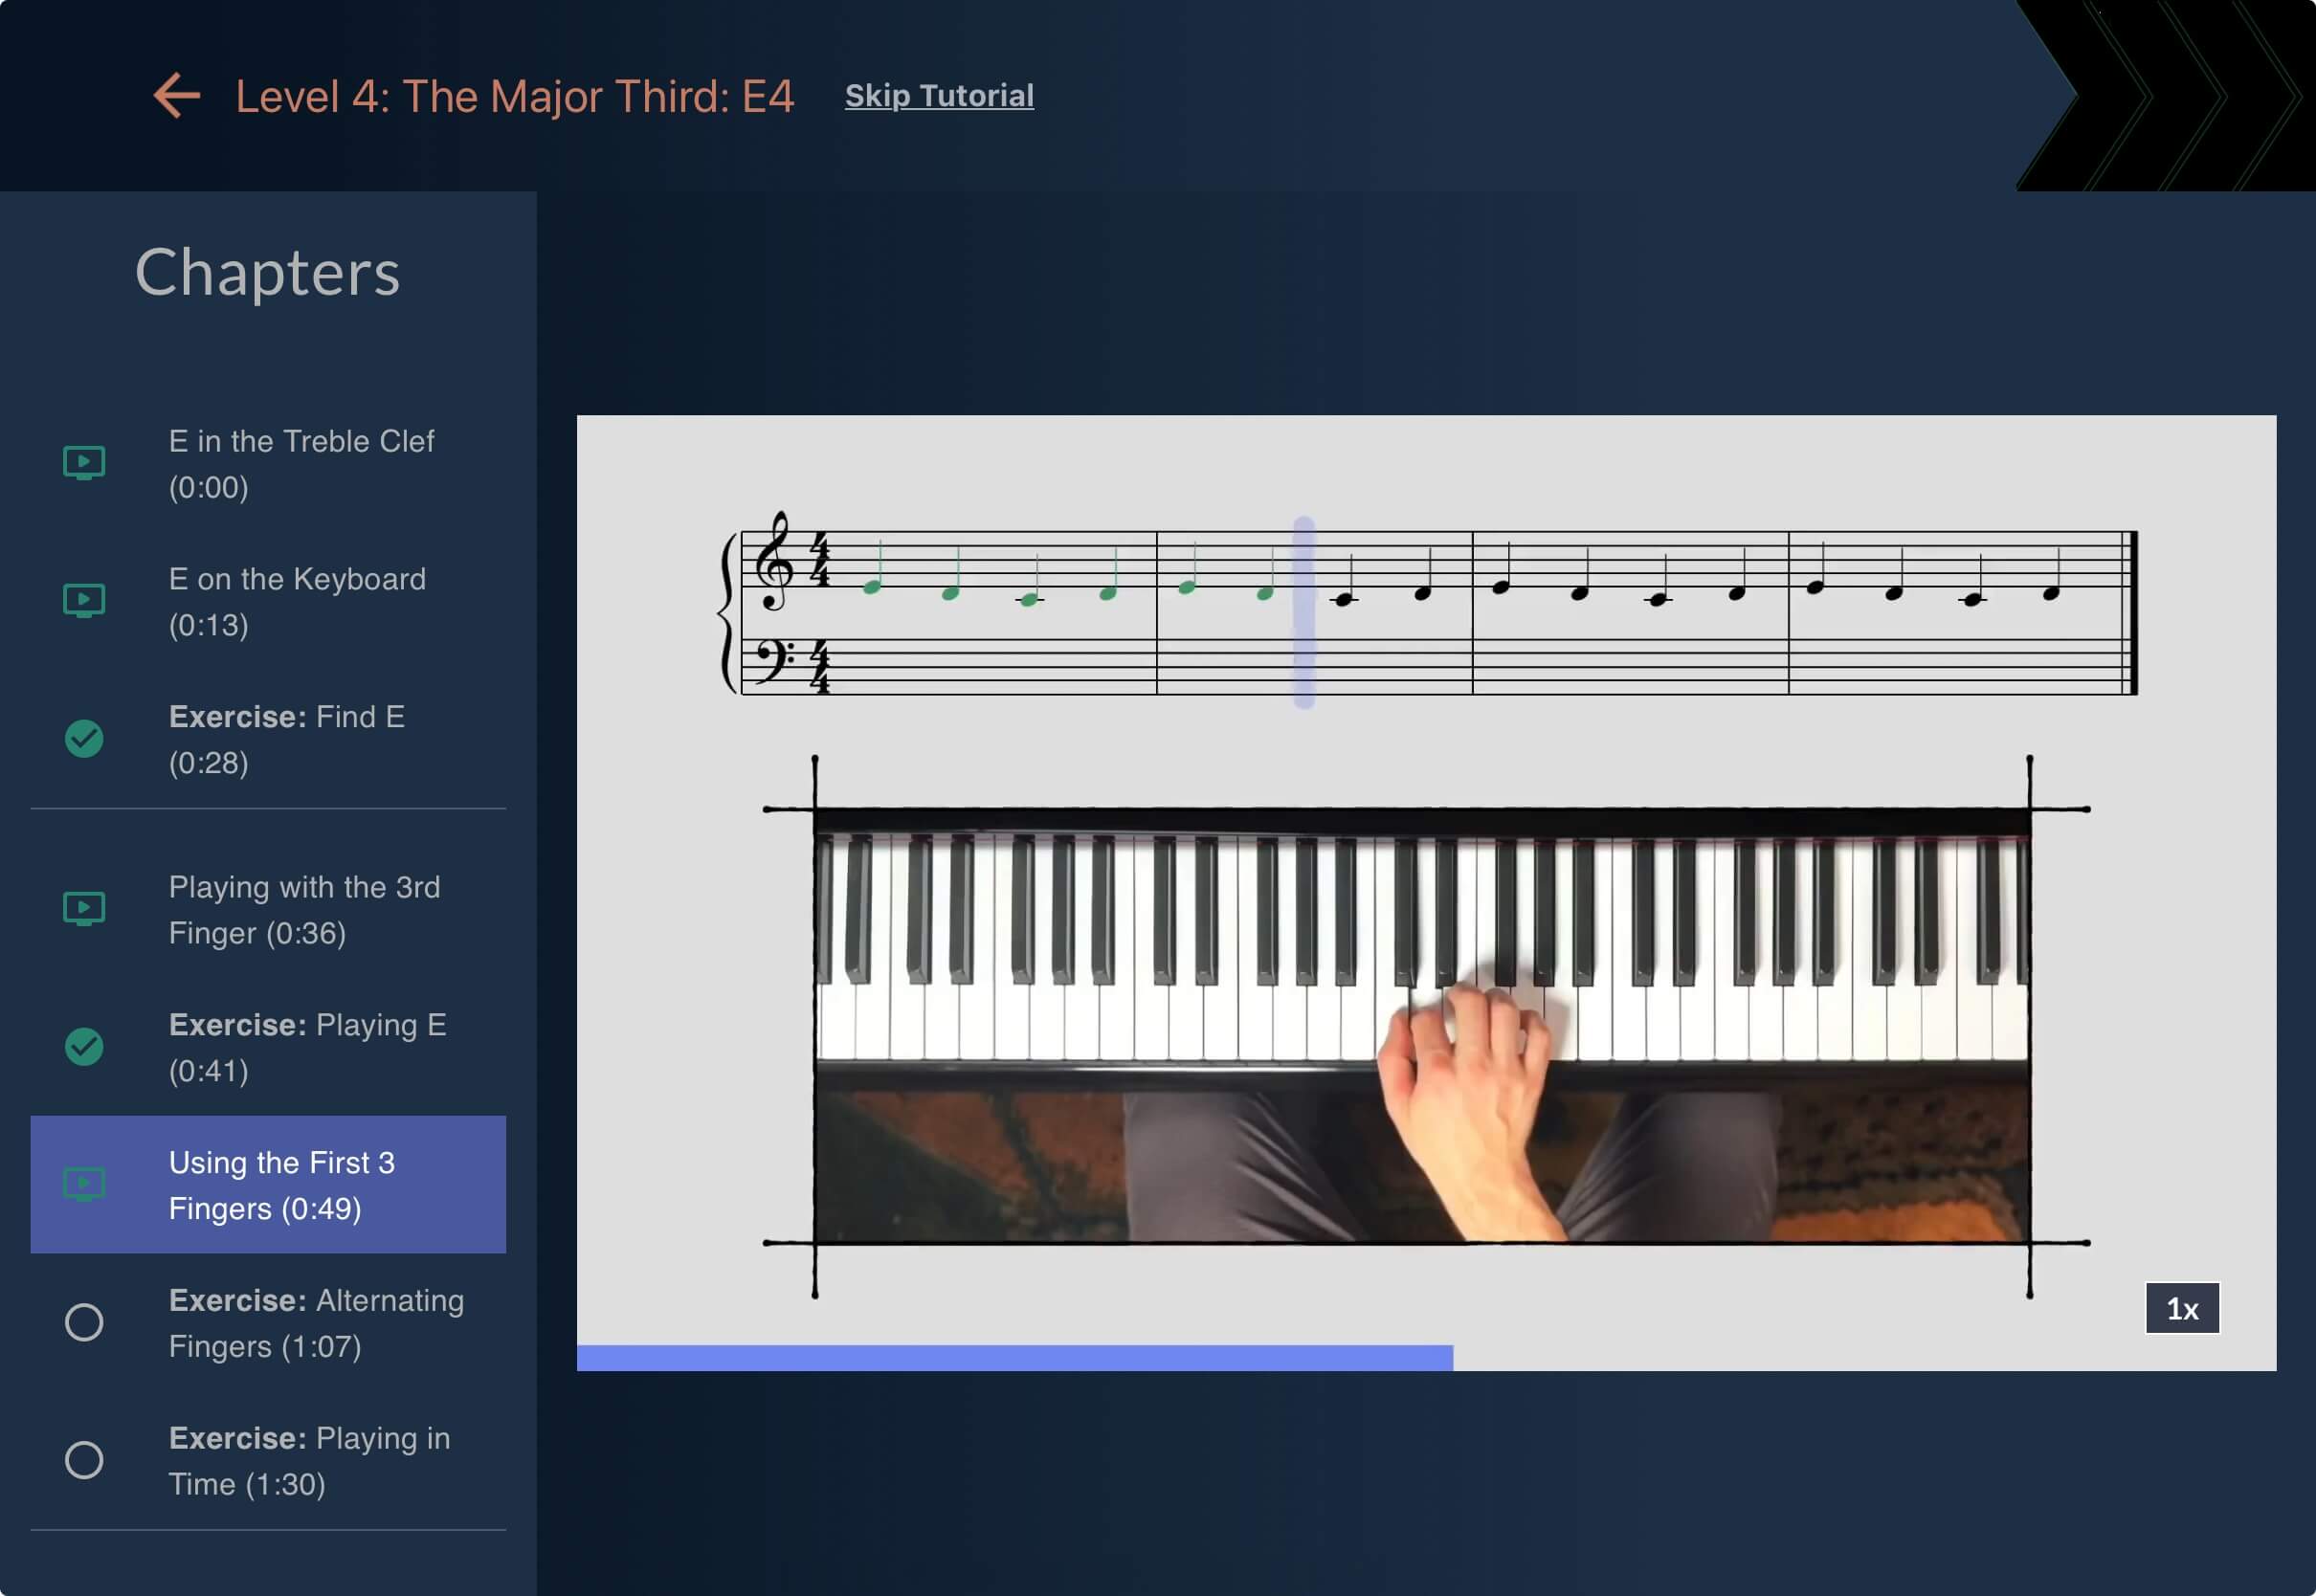2316x1596 pixels.
Task: Click green checkmark next to Playing E
Action: pos(84,1047)
